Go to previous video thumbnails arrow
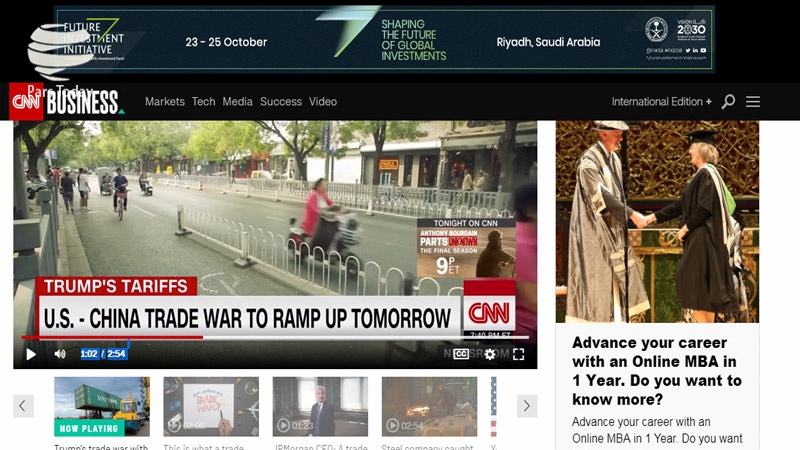800x450 pixels. (x=23, y=406)
